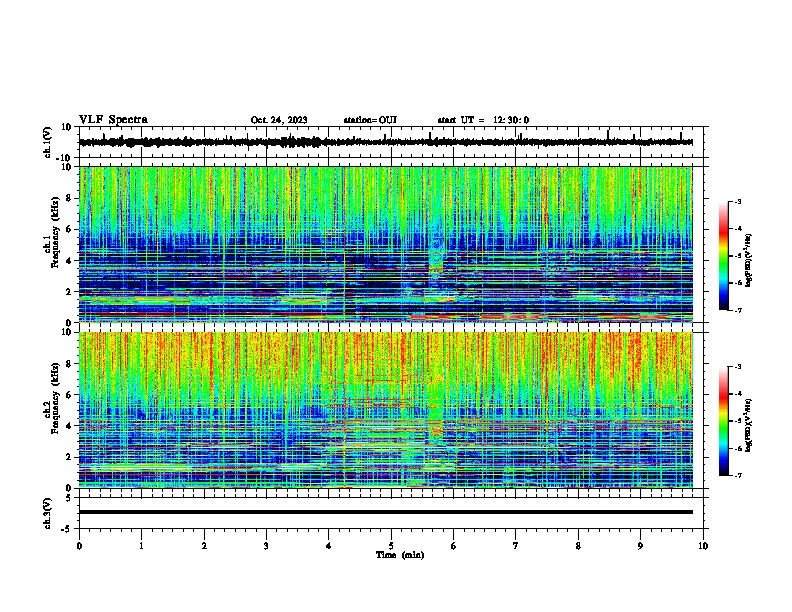Image resolution: width=792 pixels, height=612 pixels.
Task: Click the "-5" tick on ch.3(V) axis
Action: [x=67, y=529]
